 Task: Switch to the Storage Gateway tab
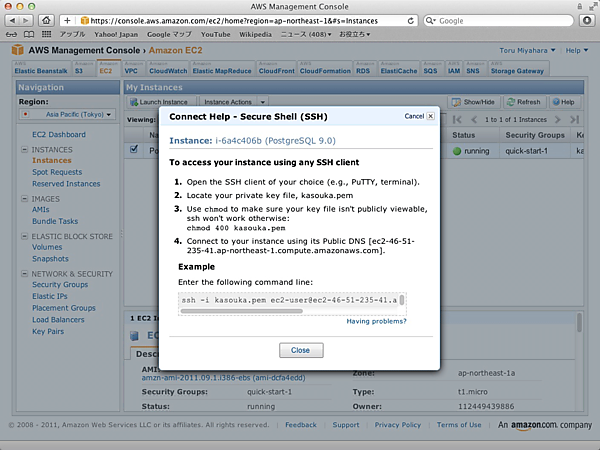click(x=518, y=68)
